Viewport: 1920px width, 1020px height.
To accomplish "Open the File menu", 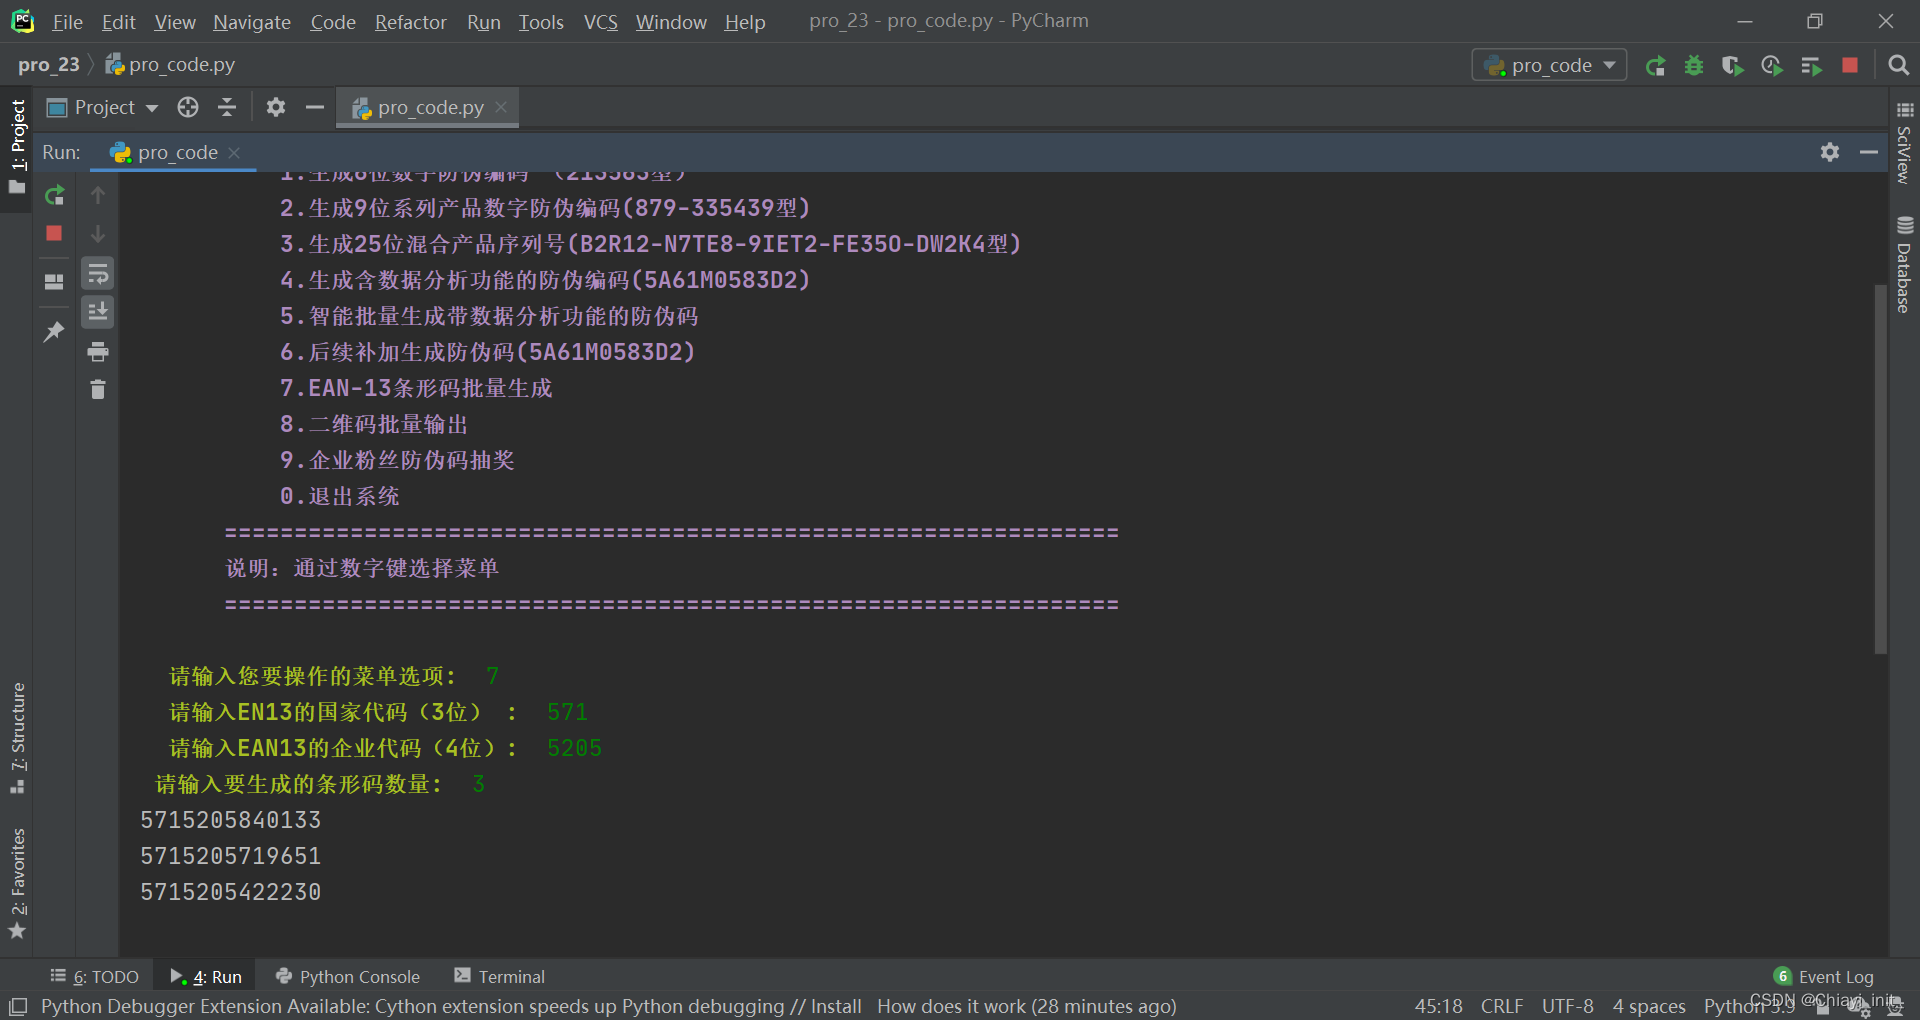I will [67, 22].
